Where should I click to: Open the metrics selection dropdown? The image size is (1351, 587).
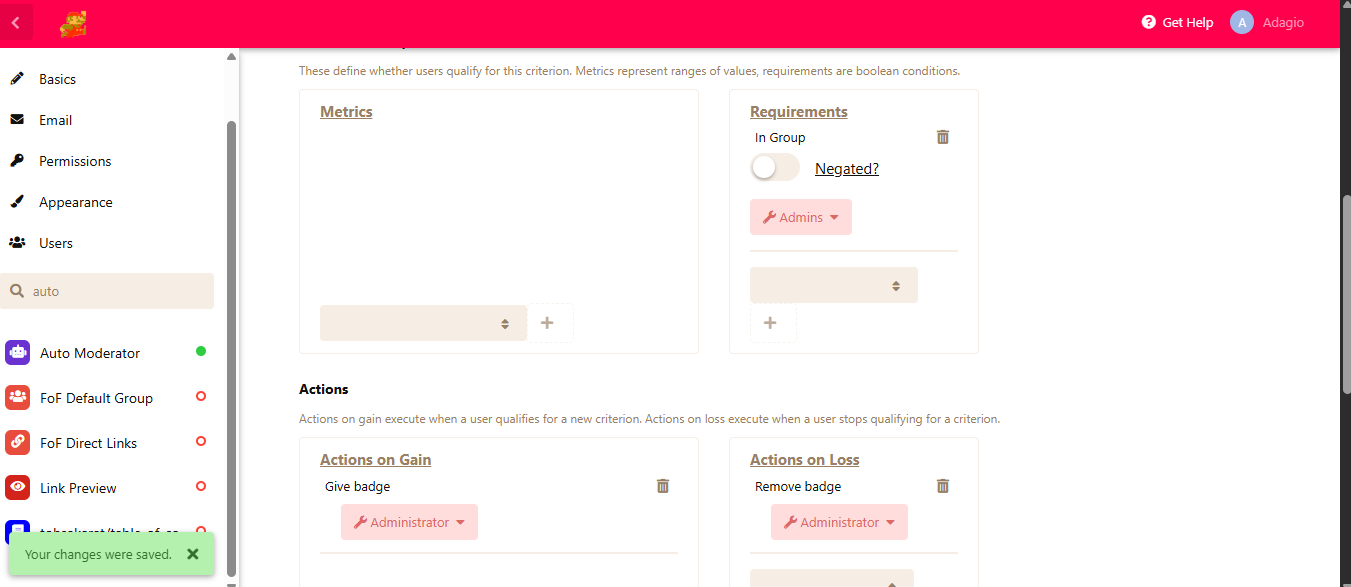tap(423, 323)
